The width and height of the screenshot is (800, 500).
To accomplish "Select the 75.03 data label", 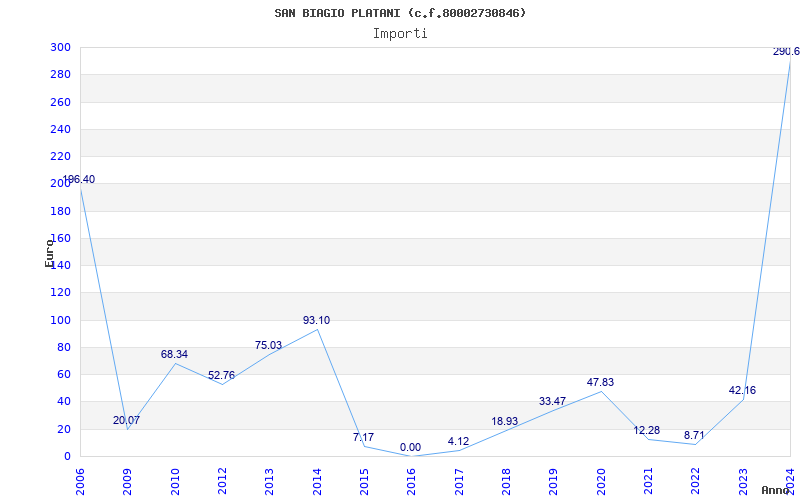I will 268,345.
